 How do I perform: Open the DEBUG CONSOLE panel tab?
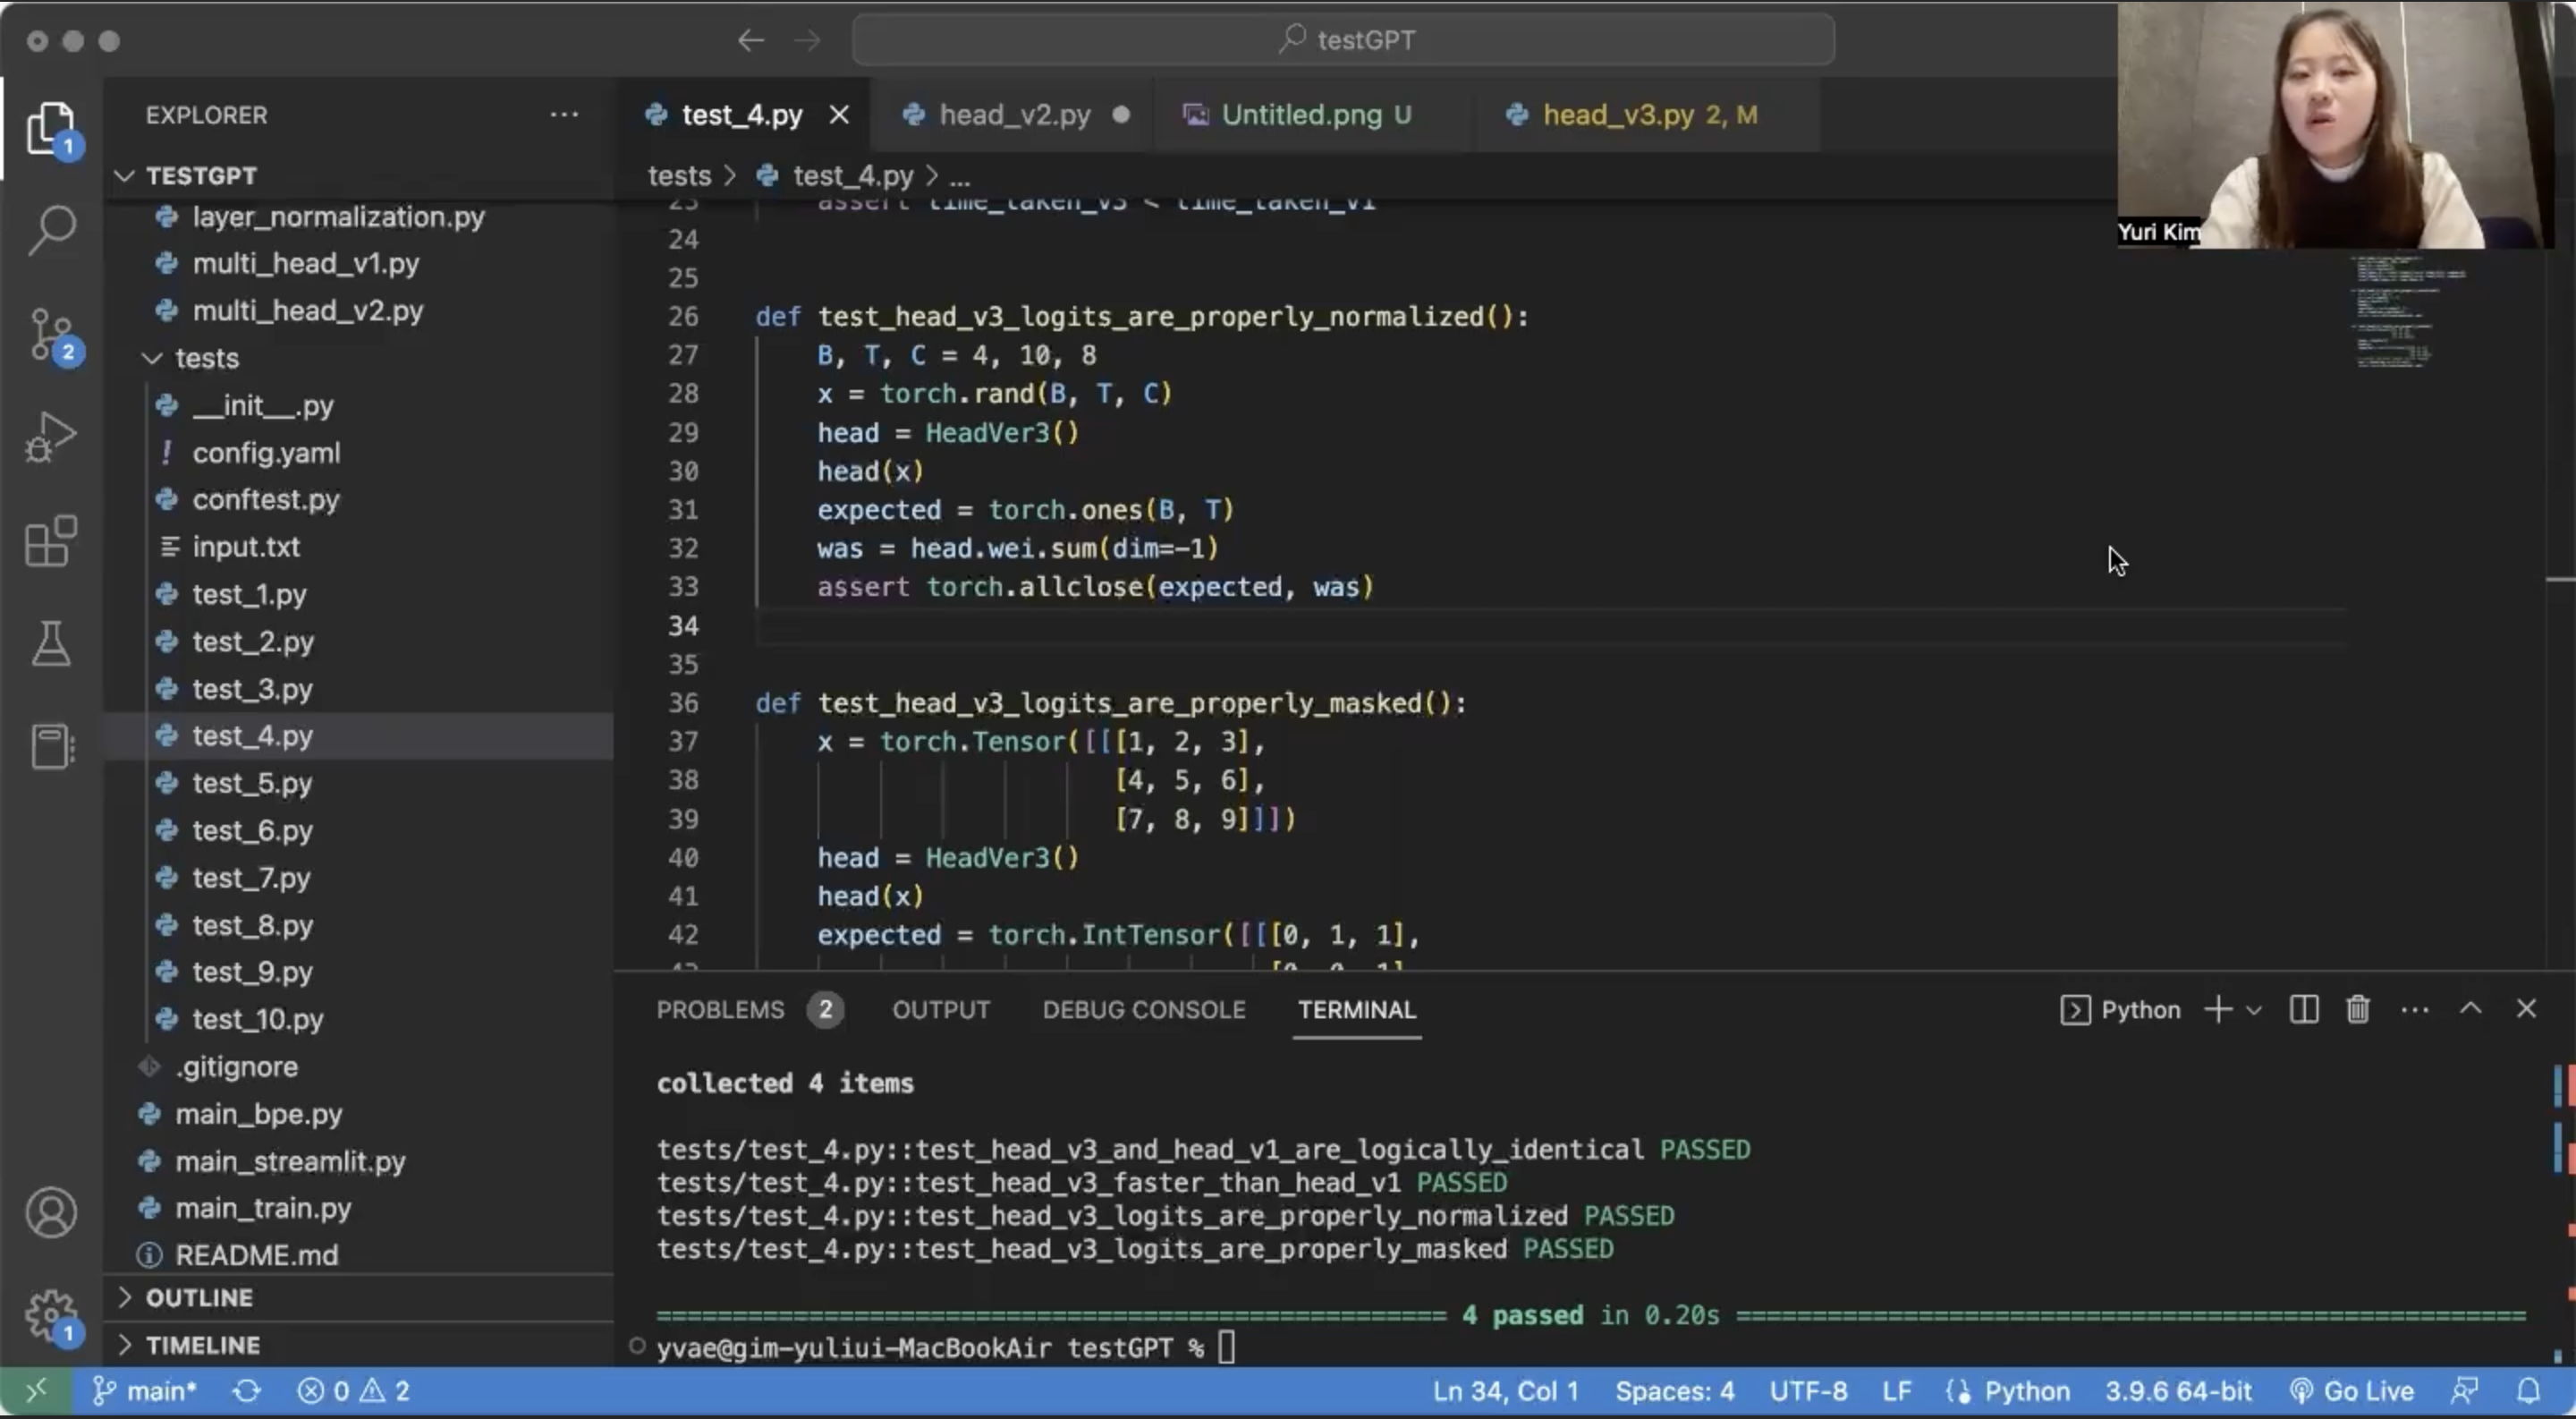tap(1144, 1010)
